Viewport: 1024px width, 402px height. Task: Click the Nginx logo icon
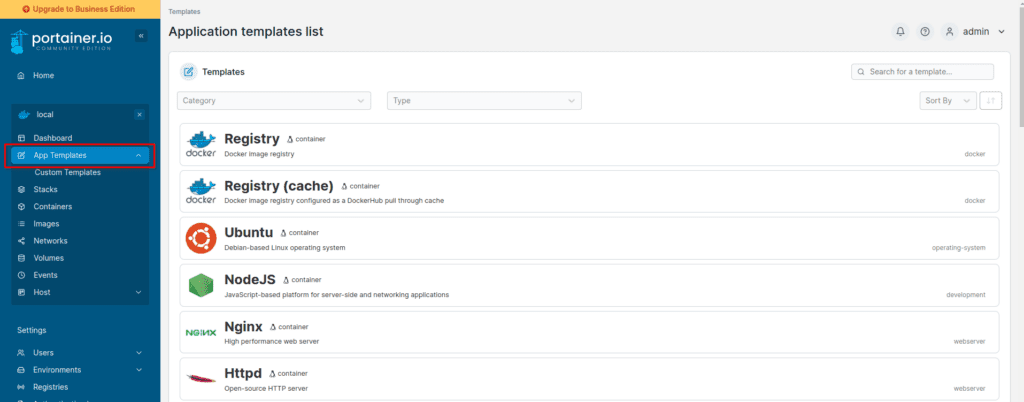[200, 333]
